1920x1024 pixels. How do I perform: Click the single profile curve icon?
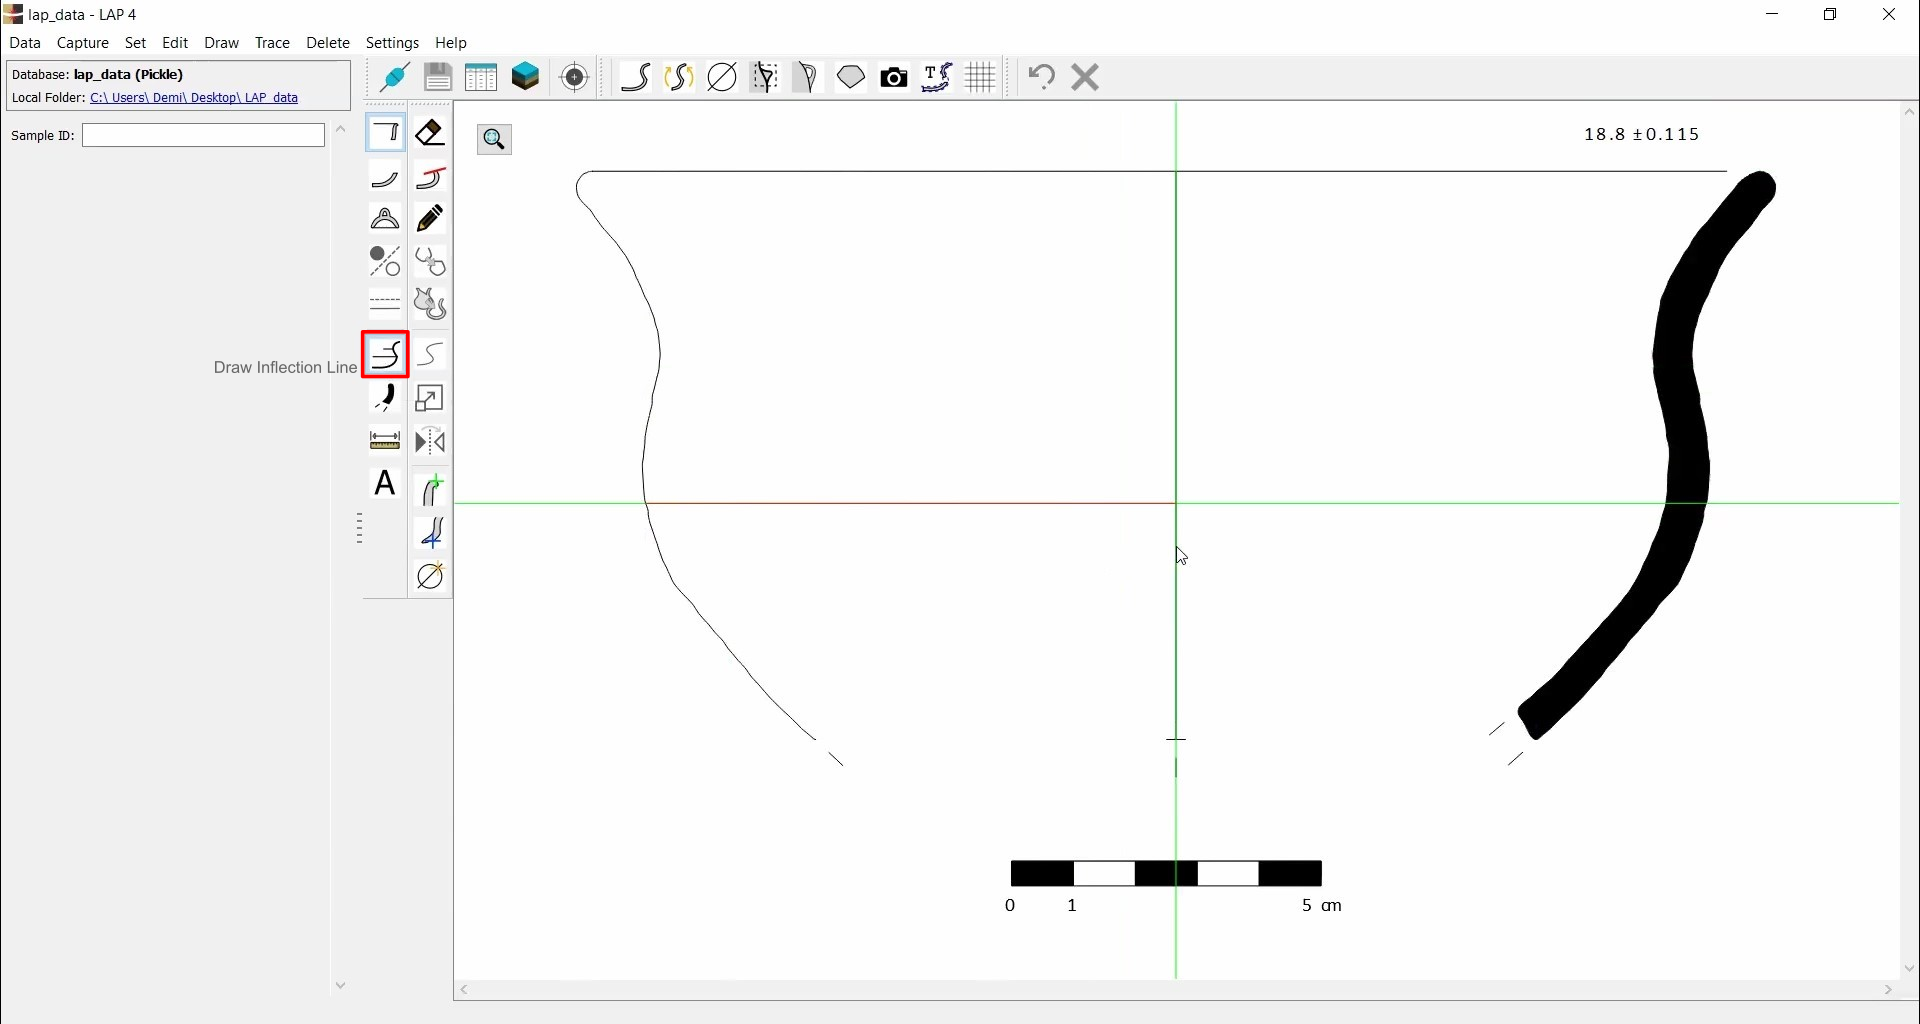coord(636,77)
